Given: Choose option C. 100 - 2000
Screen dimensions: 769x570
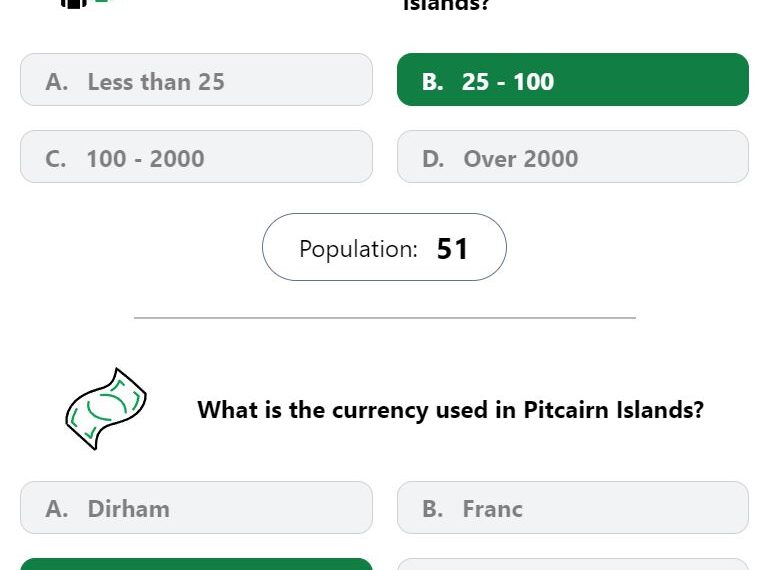Looking at the screenshot, I should 196,156.
